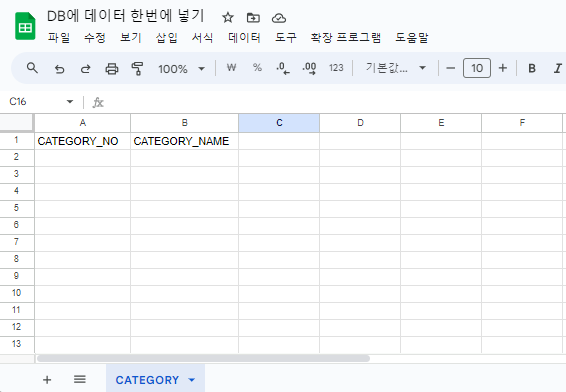Click the move to folder icon

(x=253, y=17)
